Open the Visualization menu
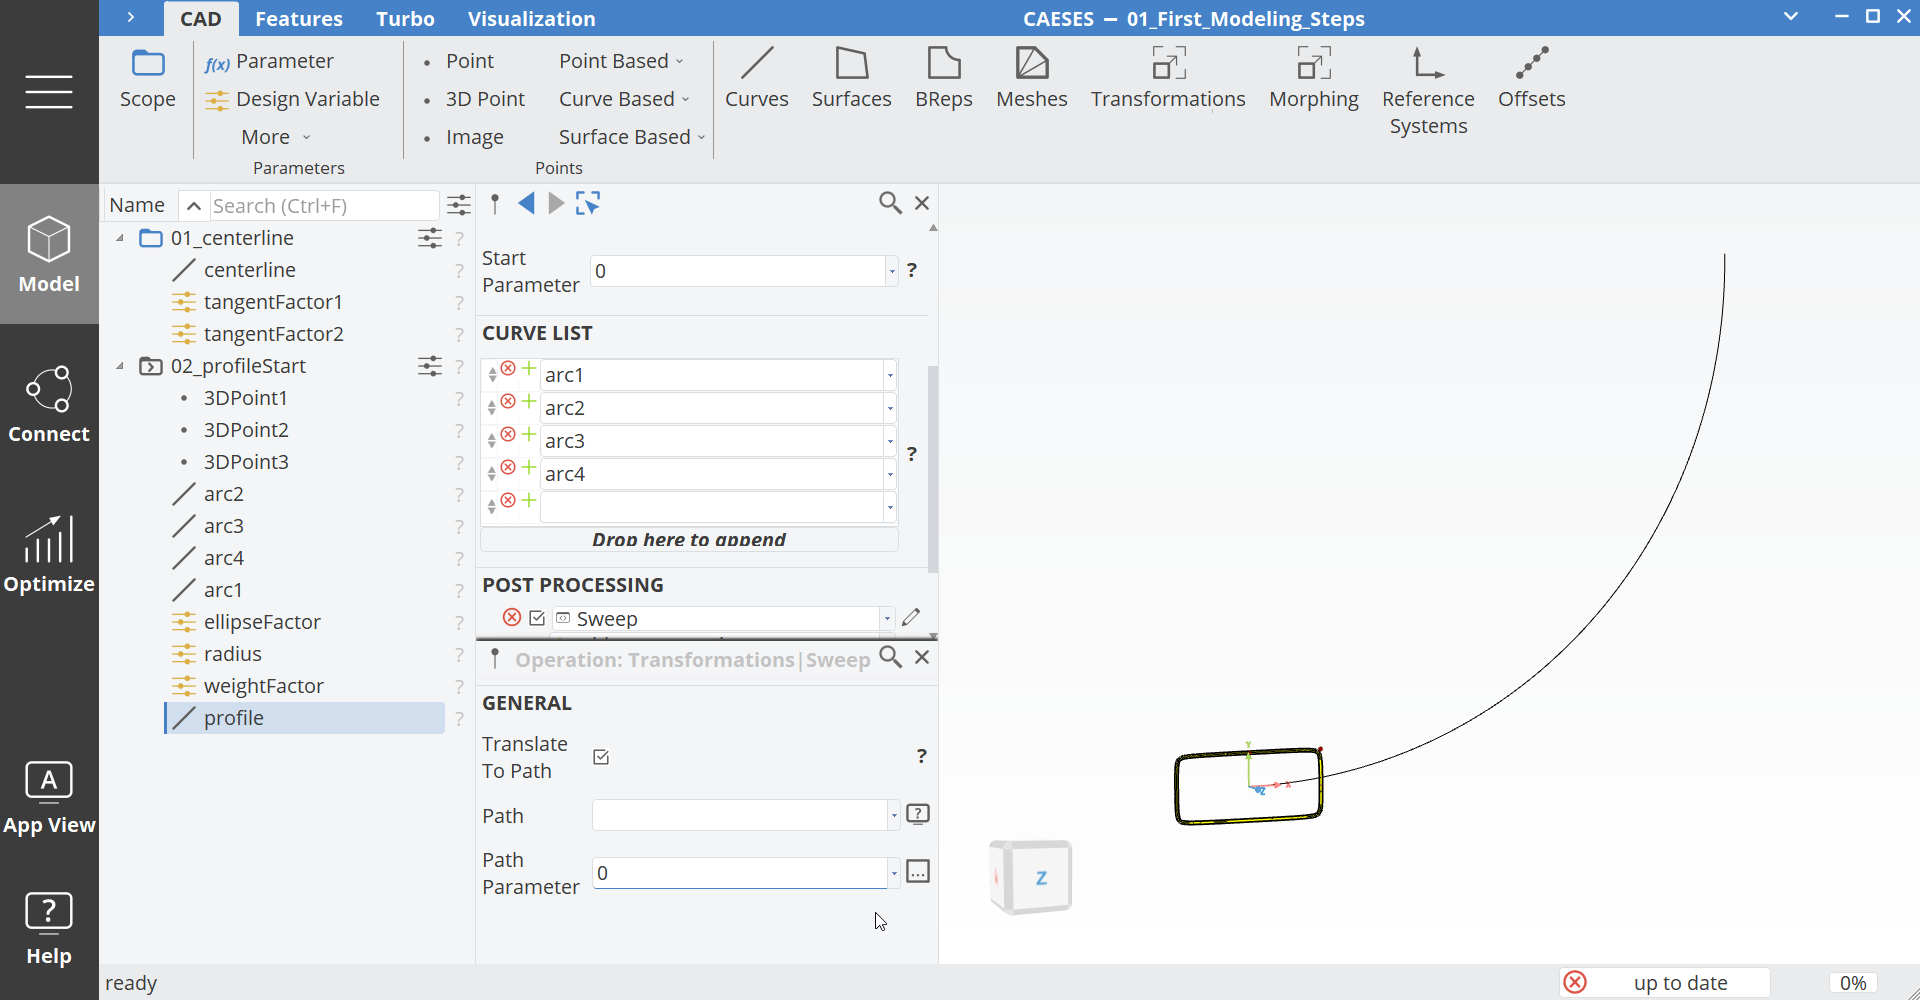Viewport: 1920px width, 1000px height. click(x=532, y=18)
